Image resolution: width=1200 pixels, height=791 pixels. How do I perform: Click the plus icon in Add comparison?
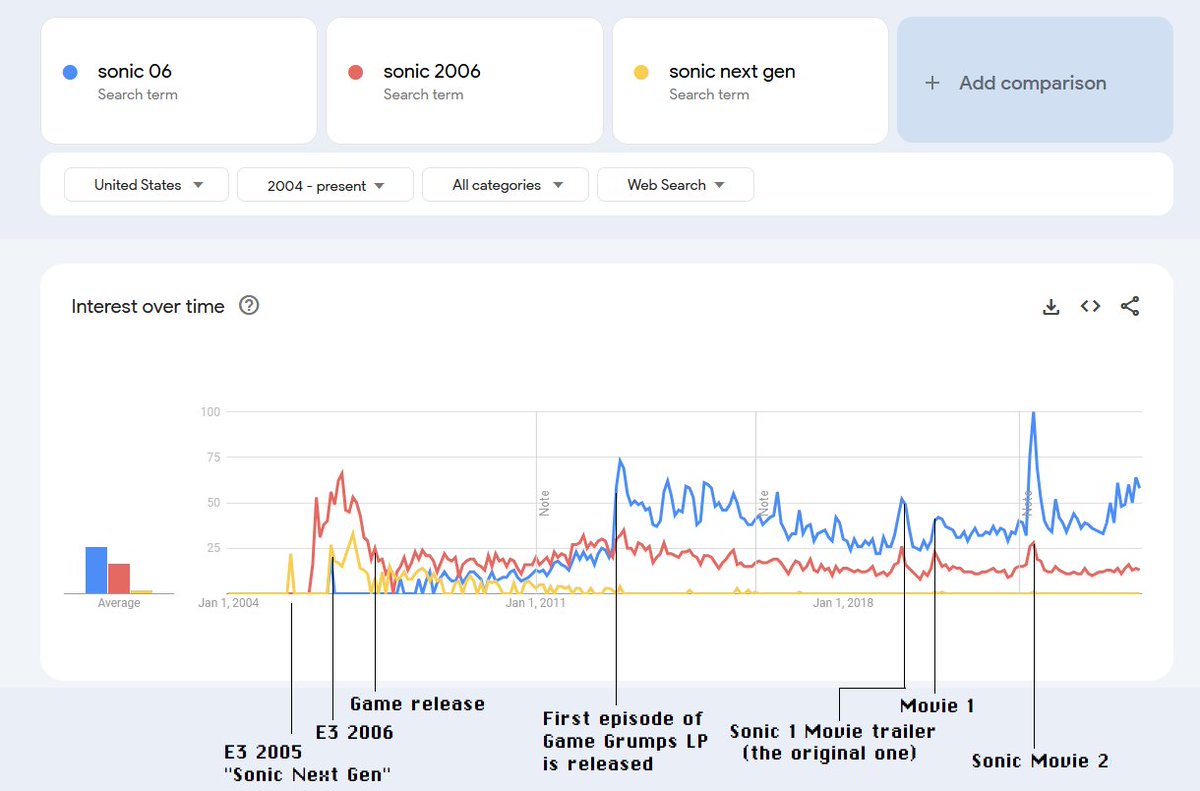tap(932, 83)
